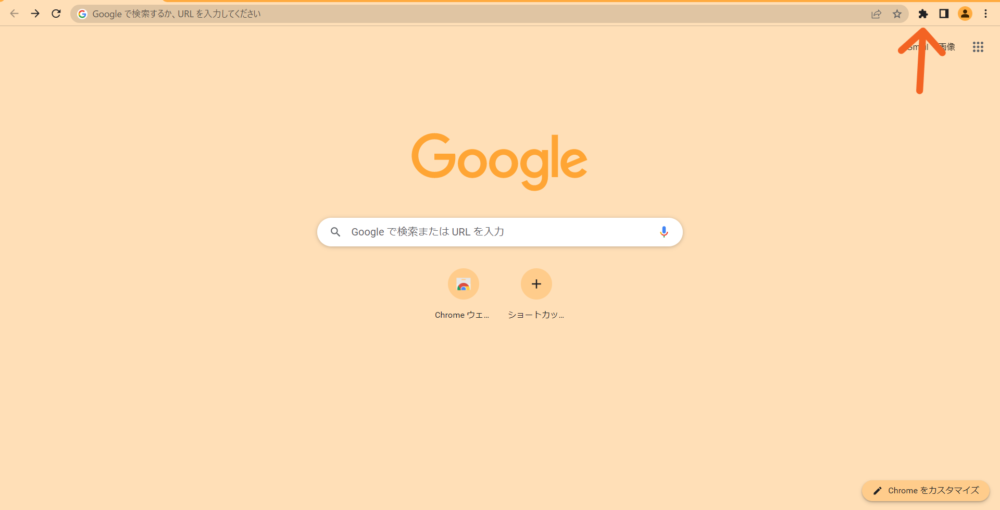
Task: Open the Google apps grid
Action: [x=978, y=47]
